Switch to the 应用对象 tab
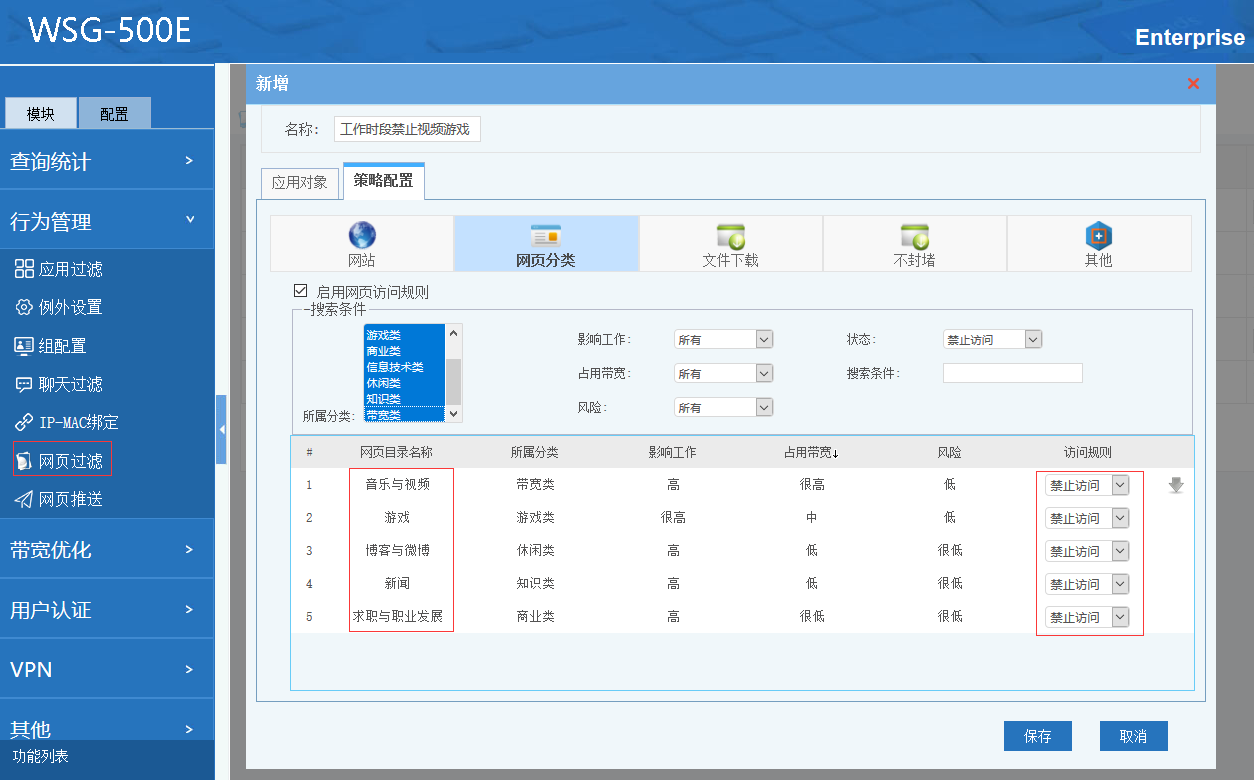The width and height of the screenshot is (1254, 780). click(x=300, y=183)
